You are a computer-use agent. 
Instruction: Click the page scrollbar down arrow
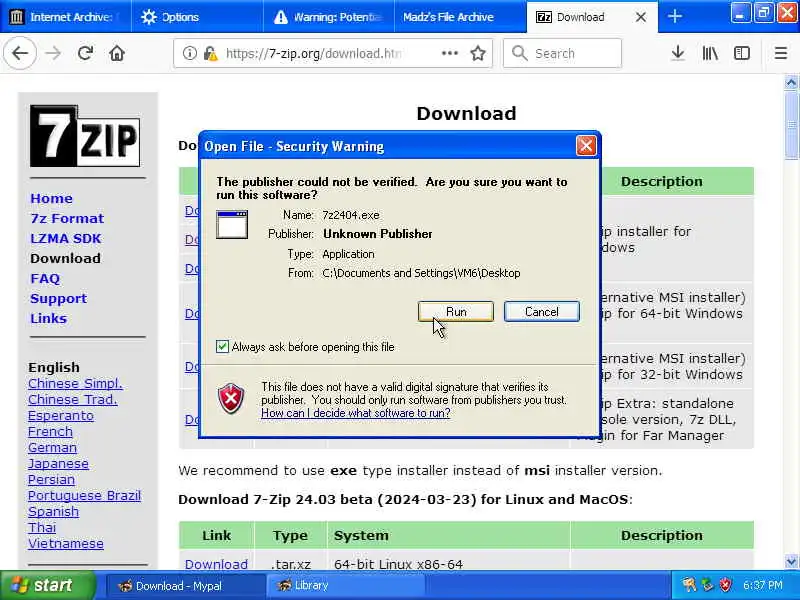(x=791, y=562)
